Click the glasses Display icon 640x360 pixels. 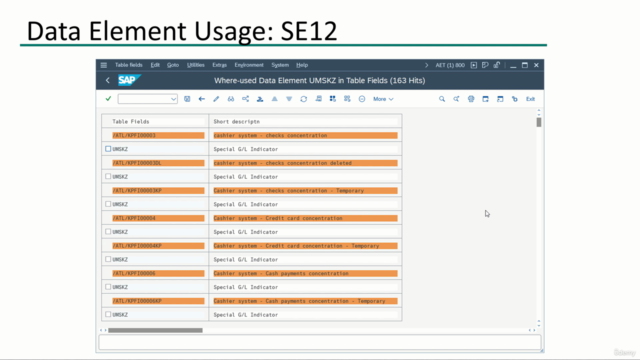point(231,99)
